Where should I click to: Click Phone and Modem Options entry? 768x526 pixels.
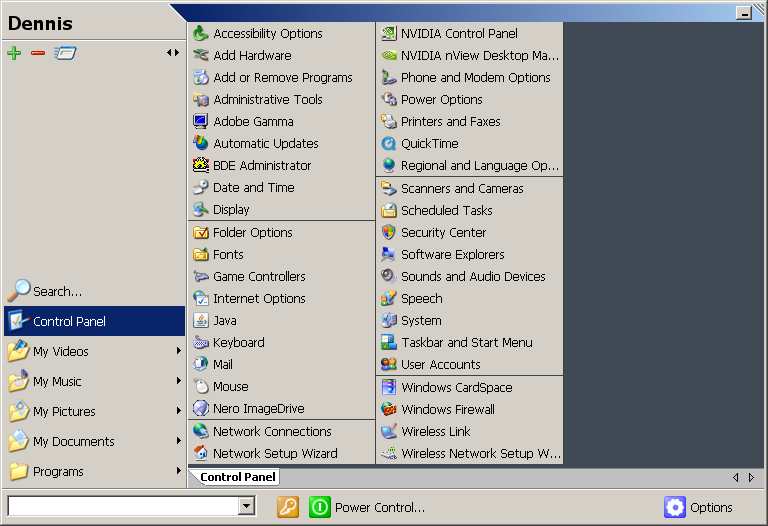469,77
